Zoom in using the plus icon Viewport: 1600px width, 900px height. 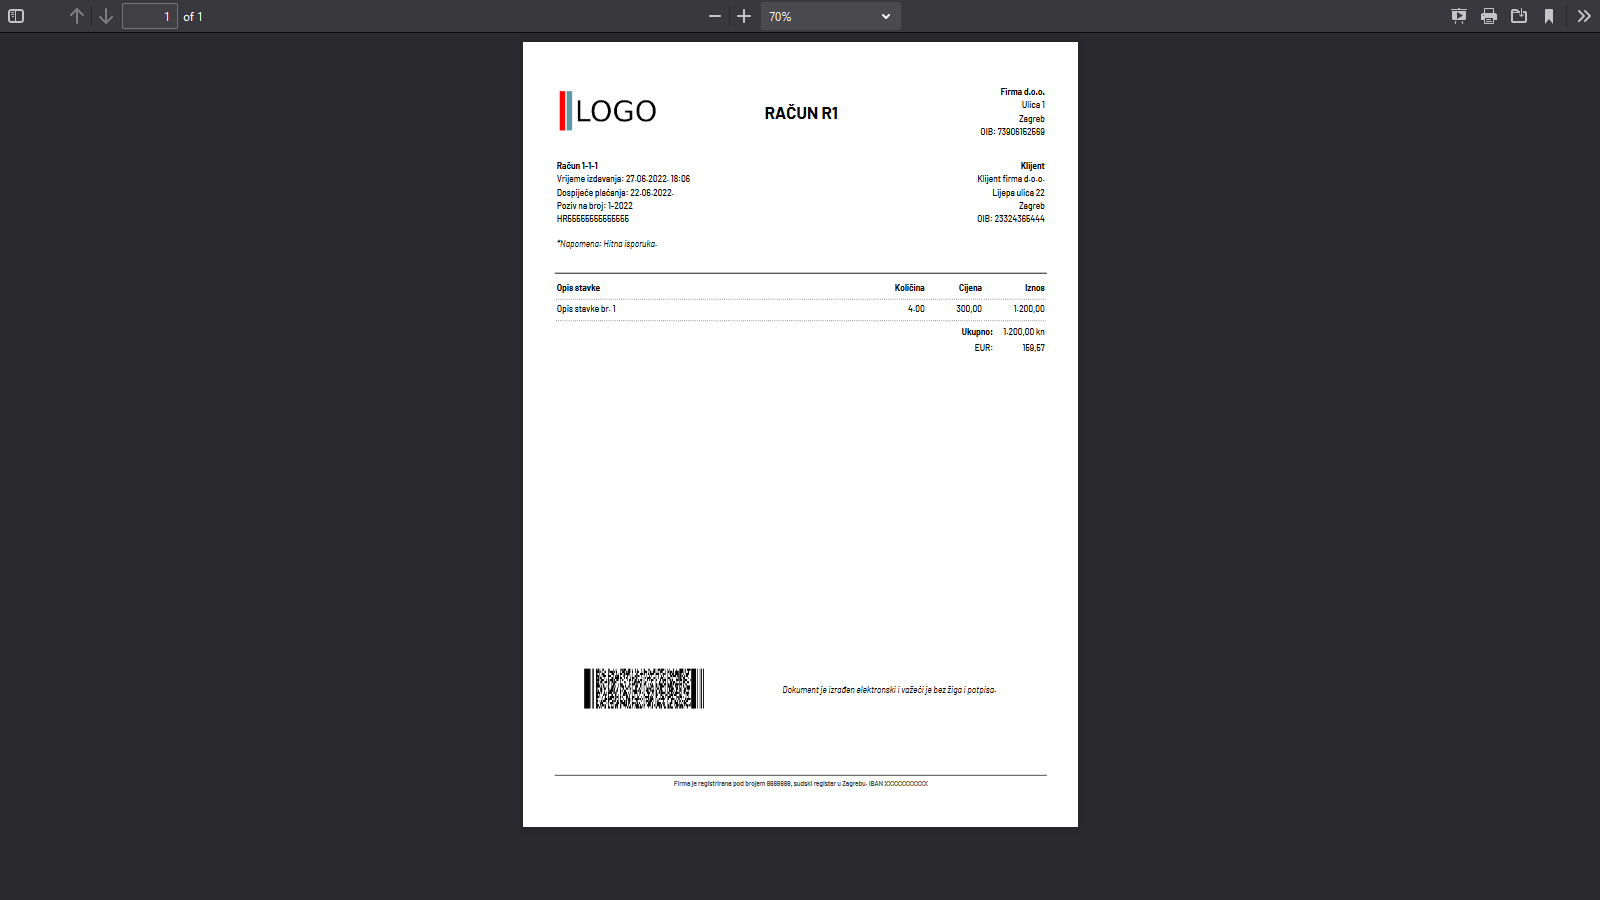coord(744,16)
